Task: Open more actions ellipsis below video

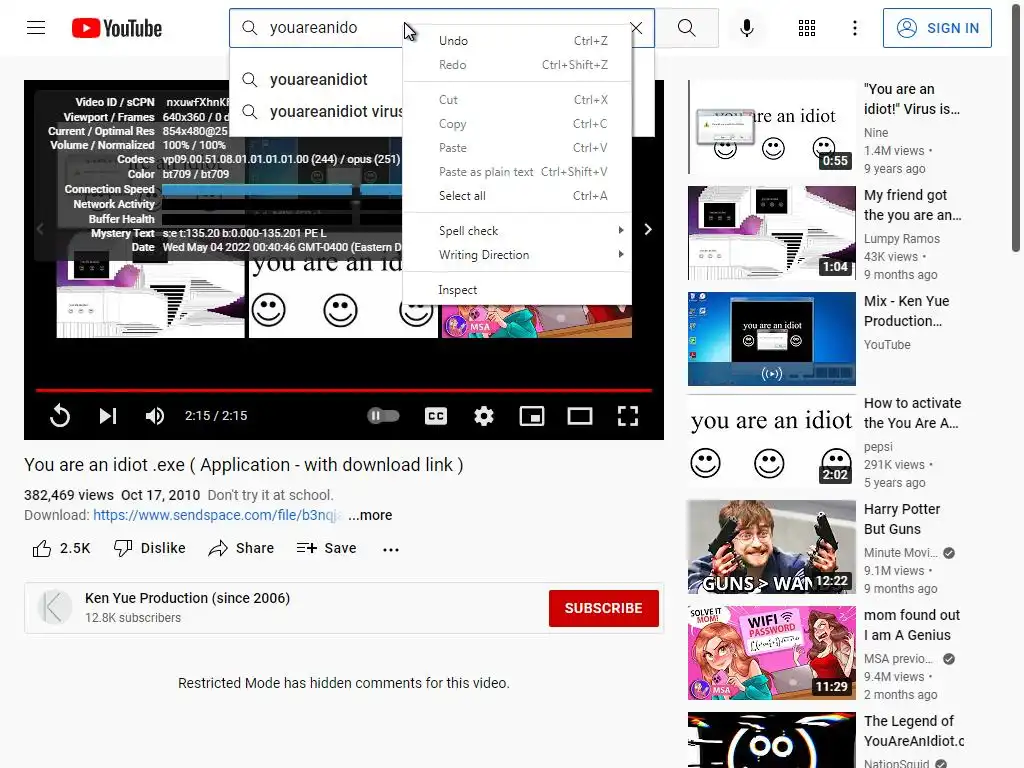Action: 391,549
